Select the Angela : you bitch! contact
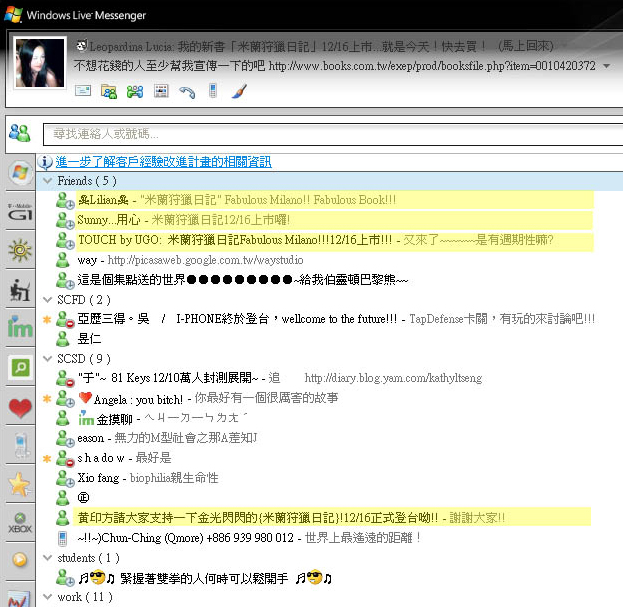 [197, 398]
